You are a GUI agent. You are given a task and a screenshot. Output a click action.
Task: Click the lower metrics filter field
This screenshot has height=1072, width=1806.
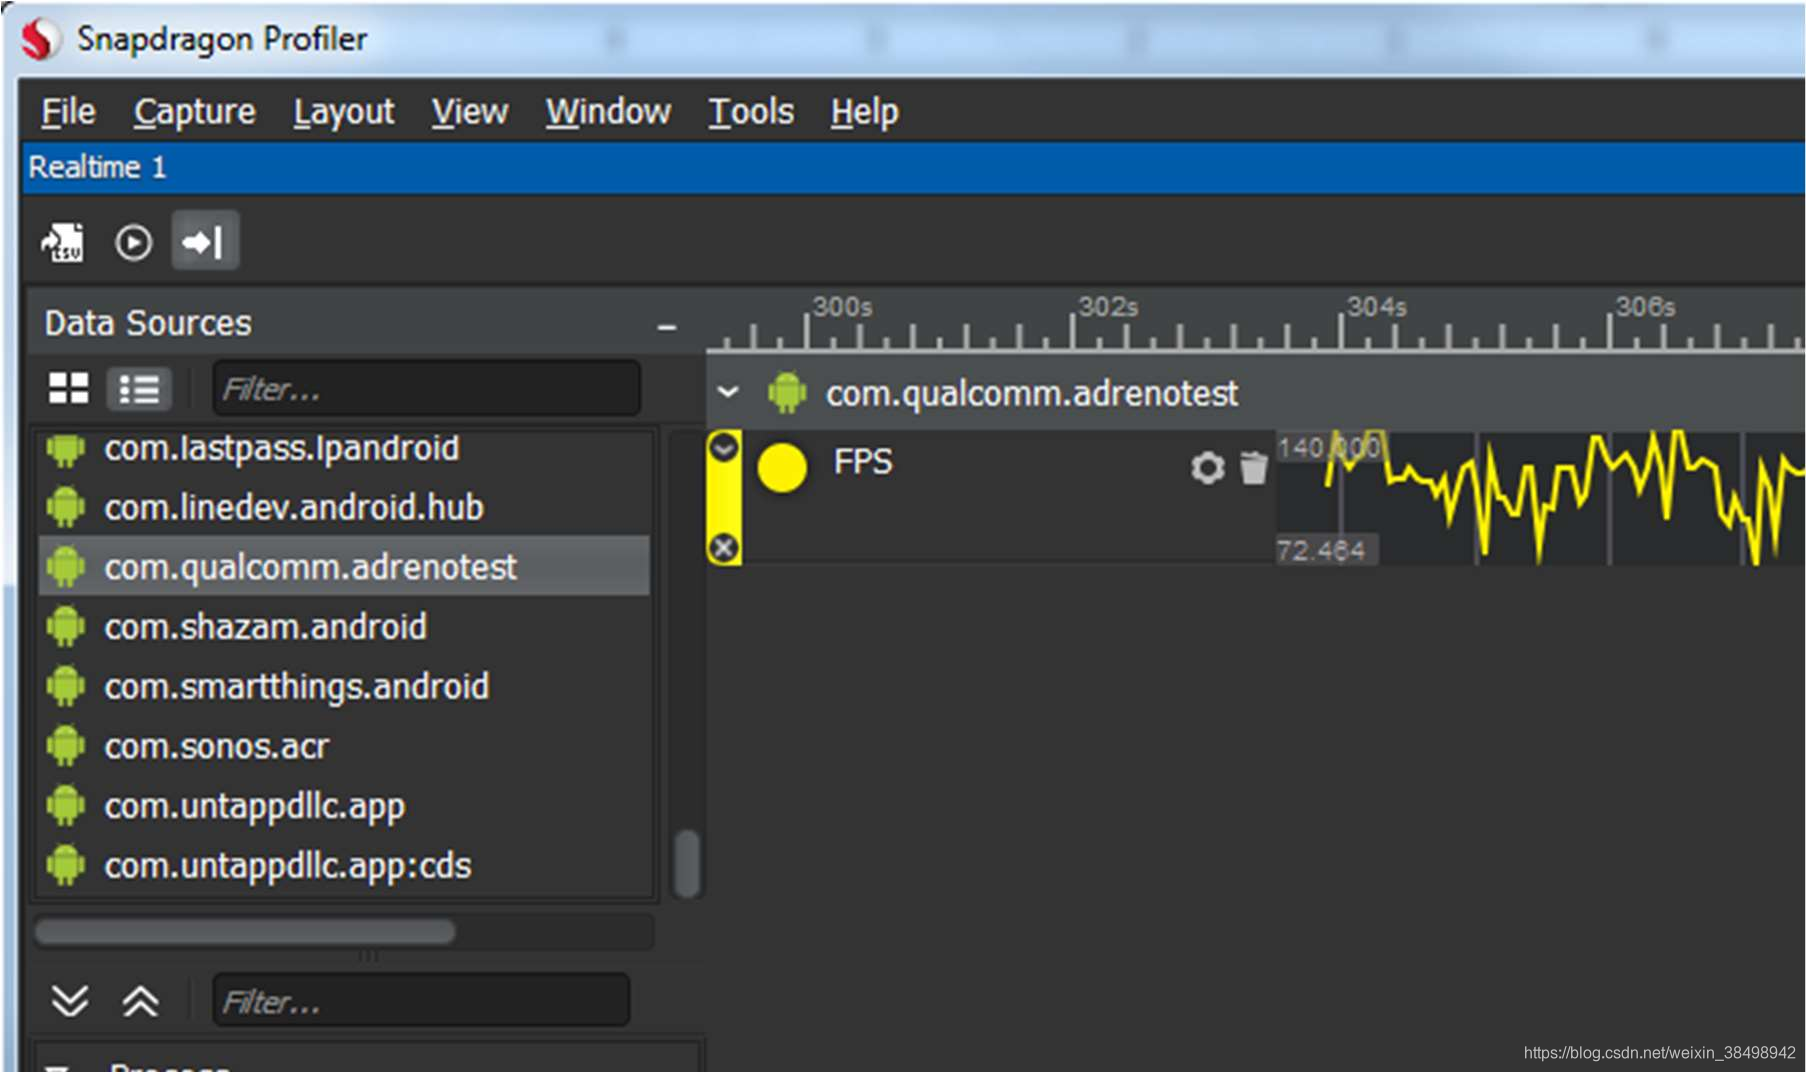[x=421, y=1000]
